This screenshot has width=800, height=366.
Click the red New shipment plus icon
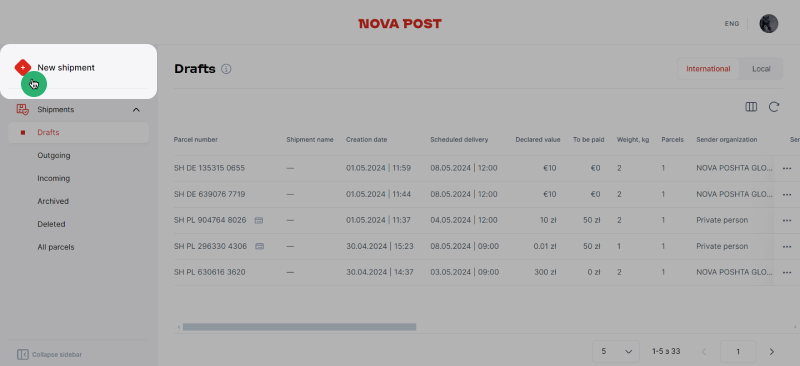coord(23,67)
